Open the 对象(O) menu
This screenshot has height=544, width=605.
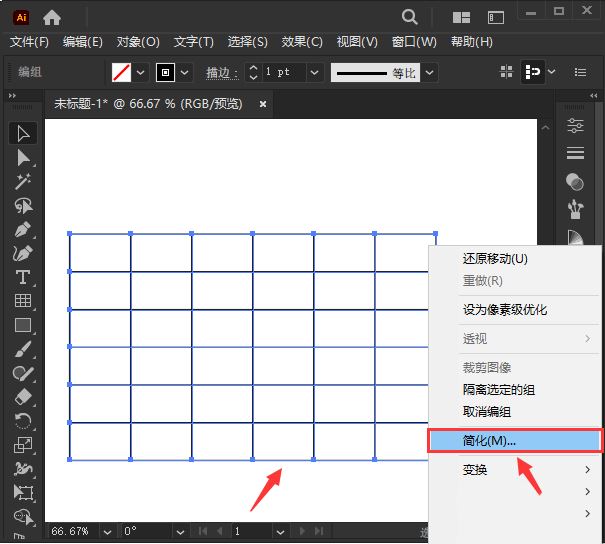[x=138, y=42]
